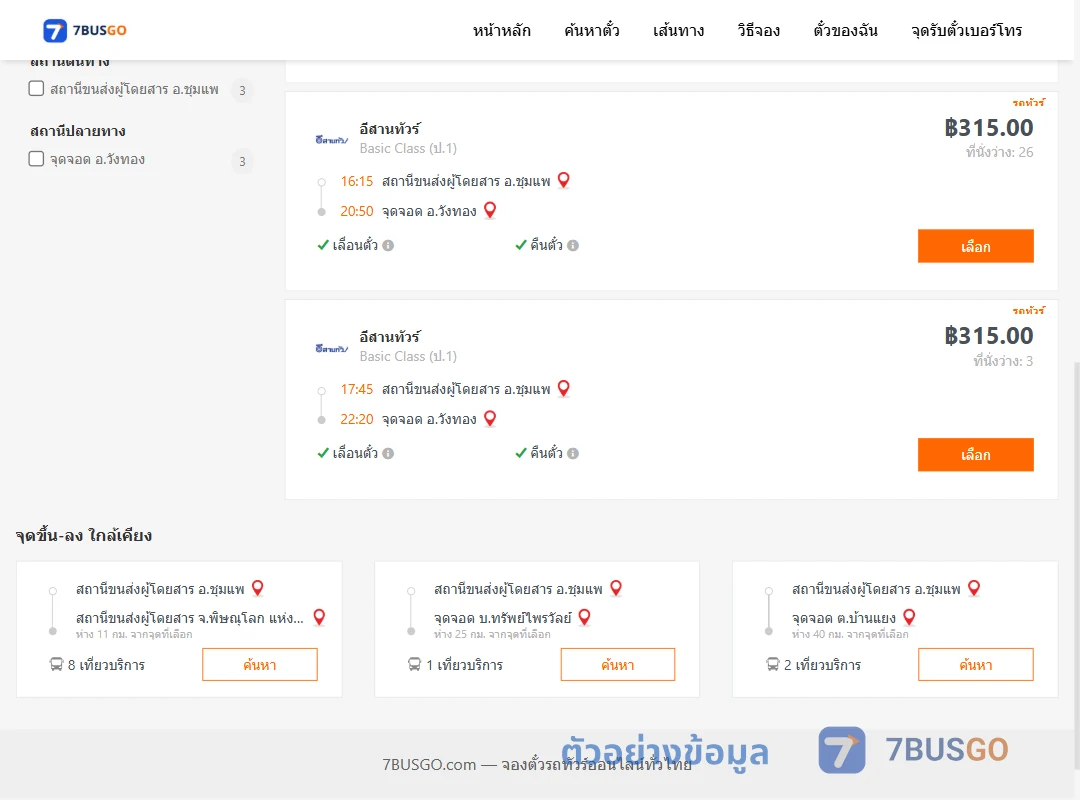
Task: Open the จุดรับตั๋วเบอร์โทร menu item
Action: (x=966, y=30)
